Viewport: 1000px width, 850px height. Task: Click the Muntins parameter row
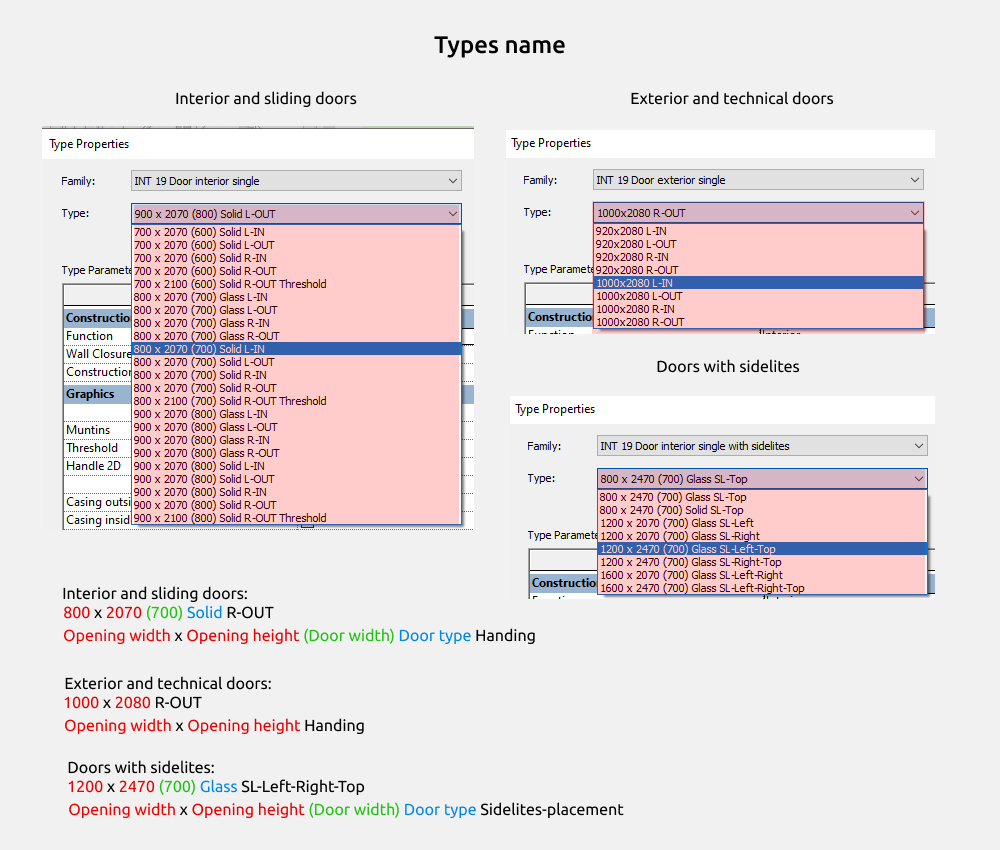[x=98, y=430]
